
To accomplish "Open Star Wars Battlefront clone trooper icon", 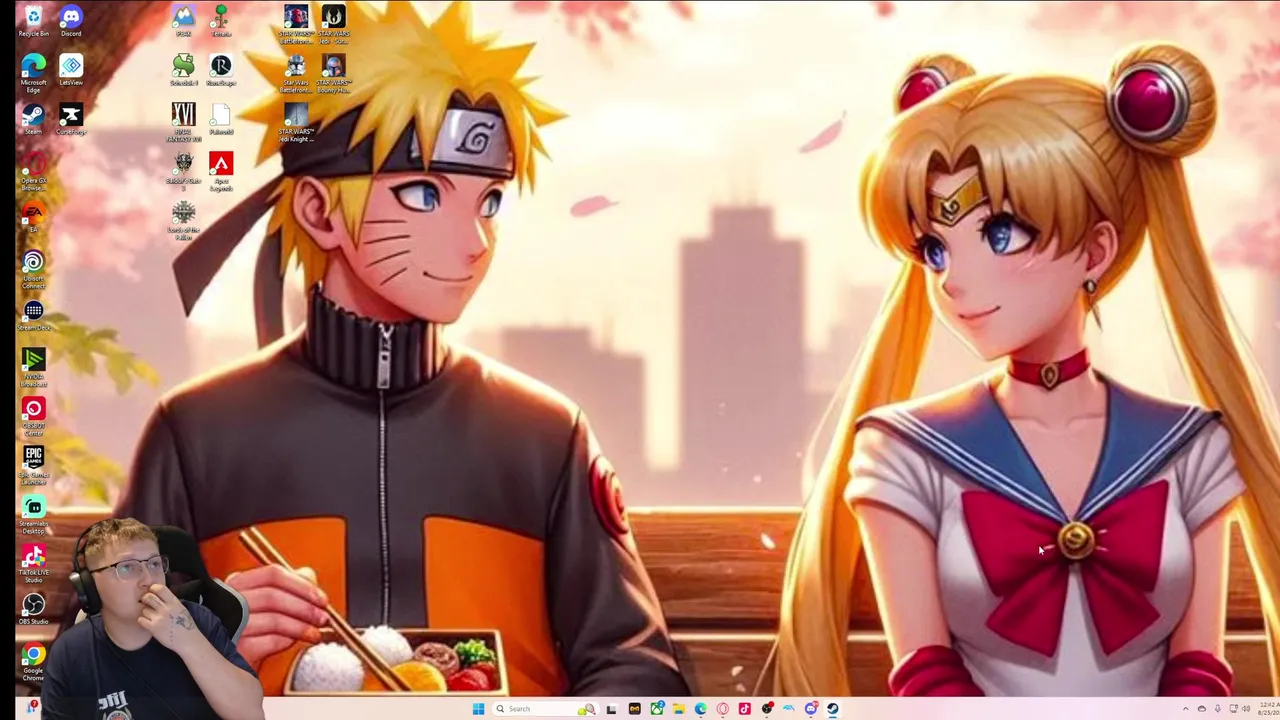I will pos(296,73).
